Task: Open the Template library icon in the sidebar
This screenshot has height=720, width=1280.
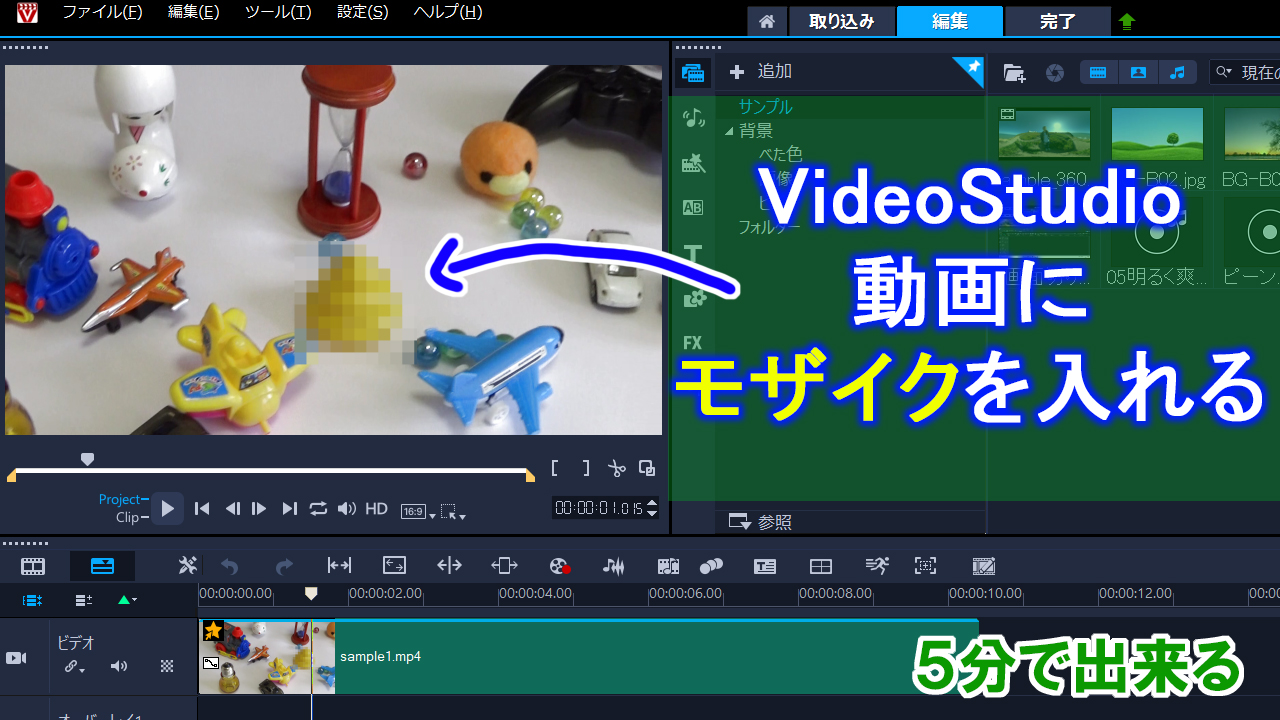Action: point(693,163)
